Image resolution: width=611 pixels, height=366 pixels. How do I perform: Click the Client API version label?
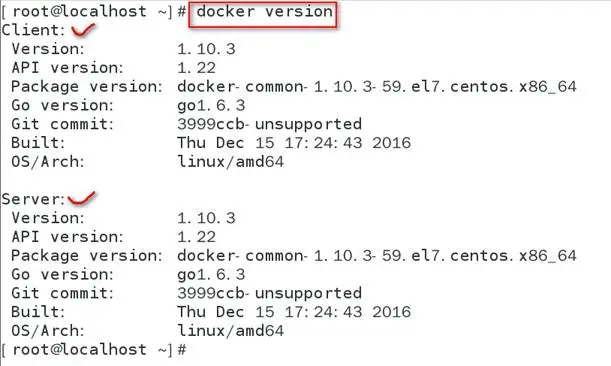pyautogui.click(x=67, y=68)
